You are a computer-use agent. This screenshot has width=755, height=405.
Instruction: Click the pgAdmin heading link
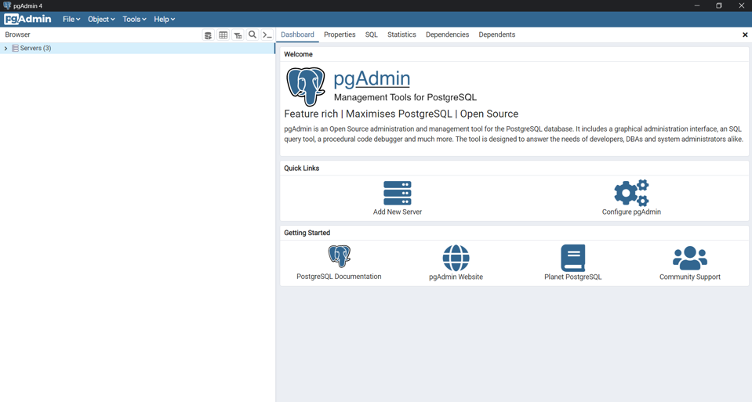[372, 78]
